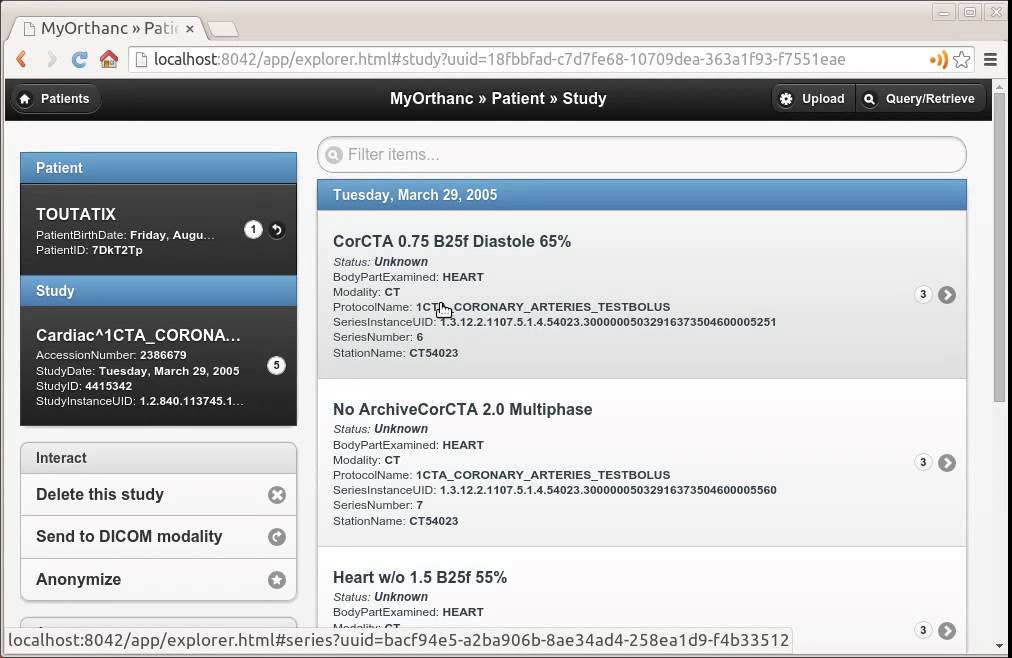Click the page vertical scrollbar thumb
The image size is (1012, 658).
(999, 248)
